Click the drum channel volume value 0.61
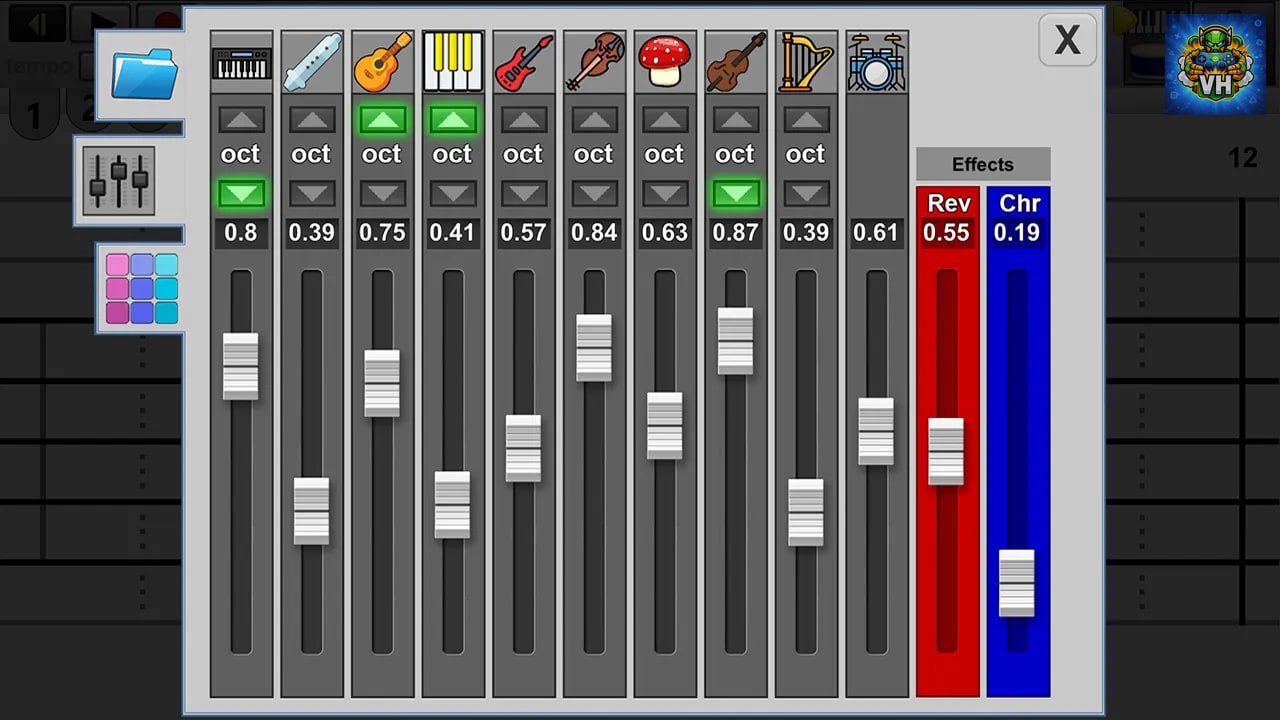The width and height of the screenshot is (1280, 720). point(876,233)
